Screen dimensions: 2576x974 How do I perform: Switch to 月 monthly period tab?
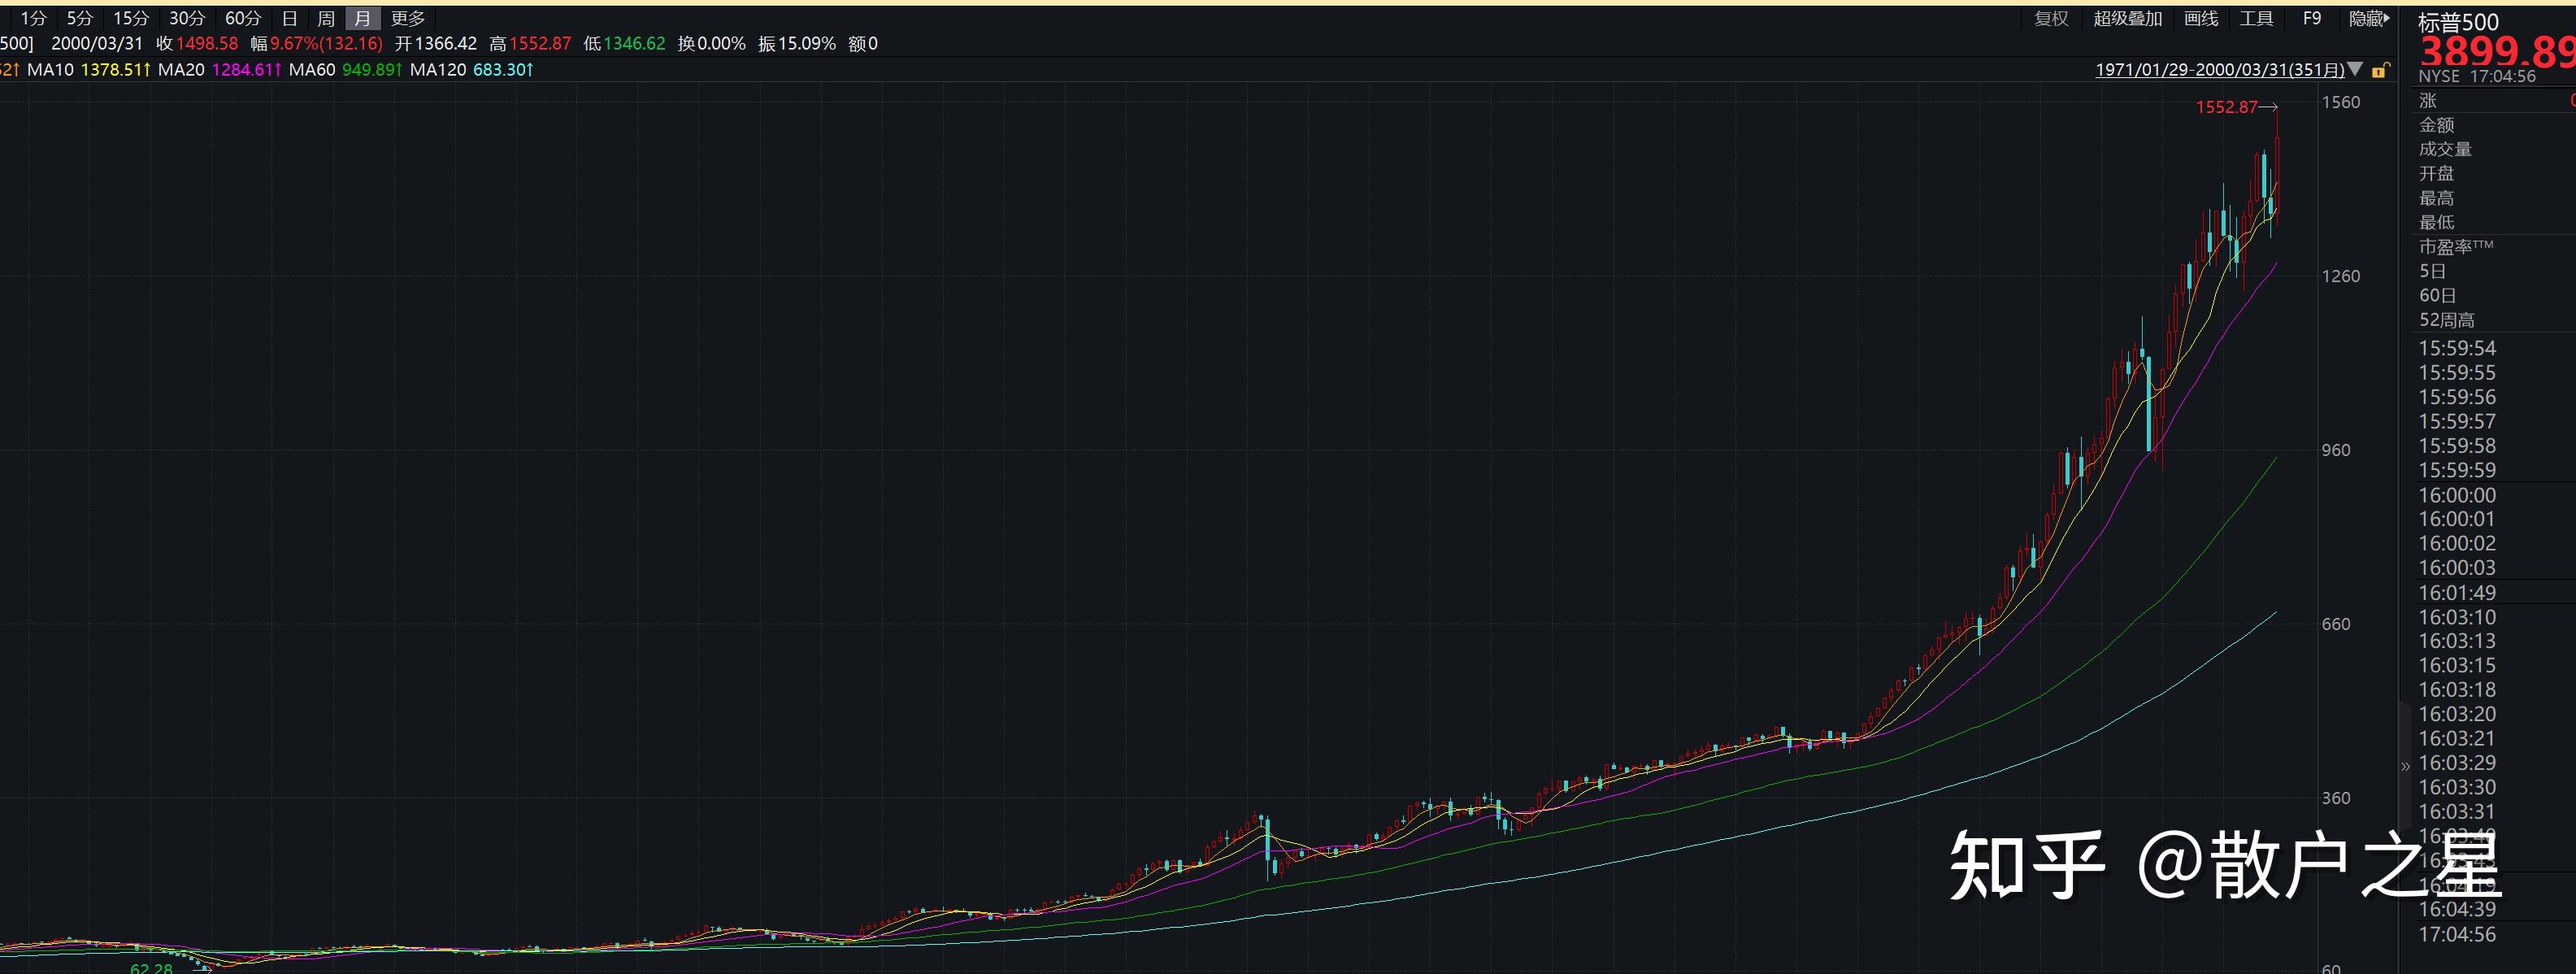coord(362,18)
